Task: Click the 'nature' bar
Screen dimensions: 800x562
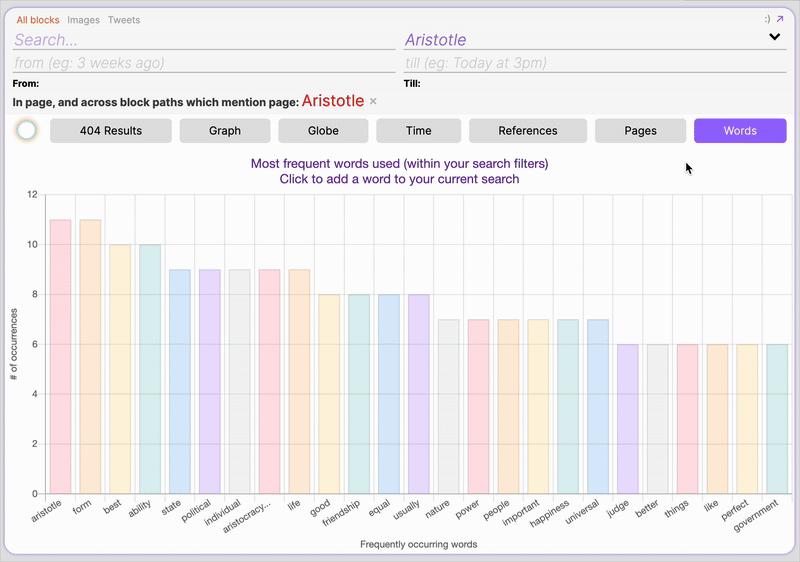Action: point(448,406)
